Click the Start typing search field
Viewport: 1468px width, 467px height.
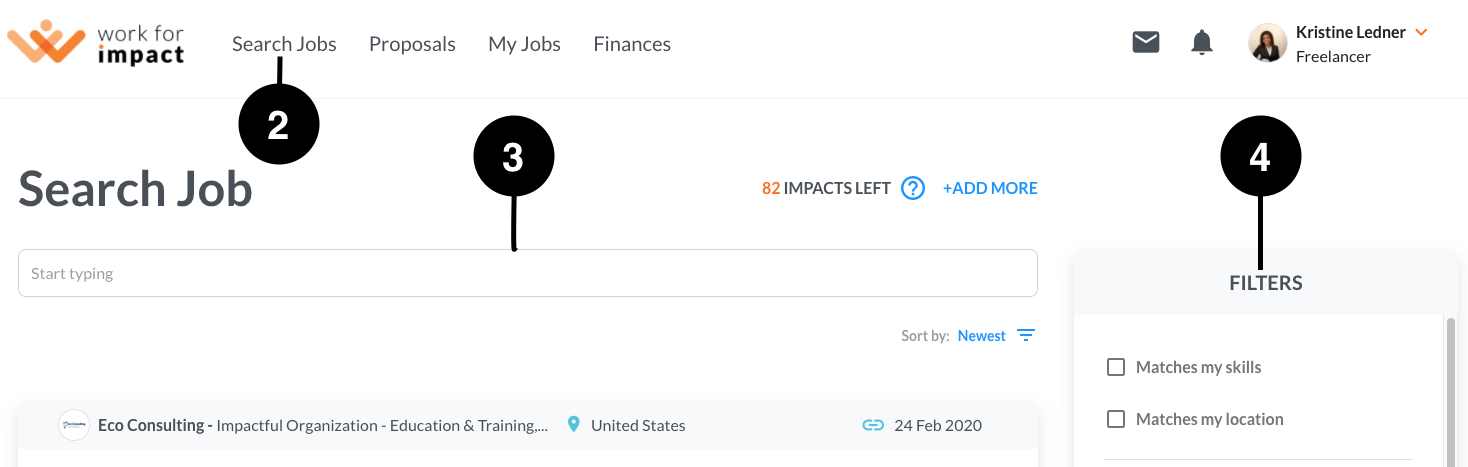tap(528, 273)
